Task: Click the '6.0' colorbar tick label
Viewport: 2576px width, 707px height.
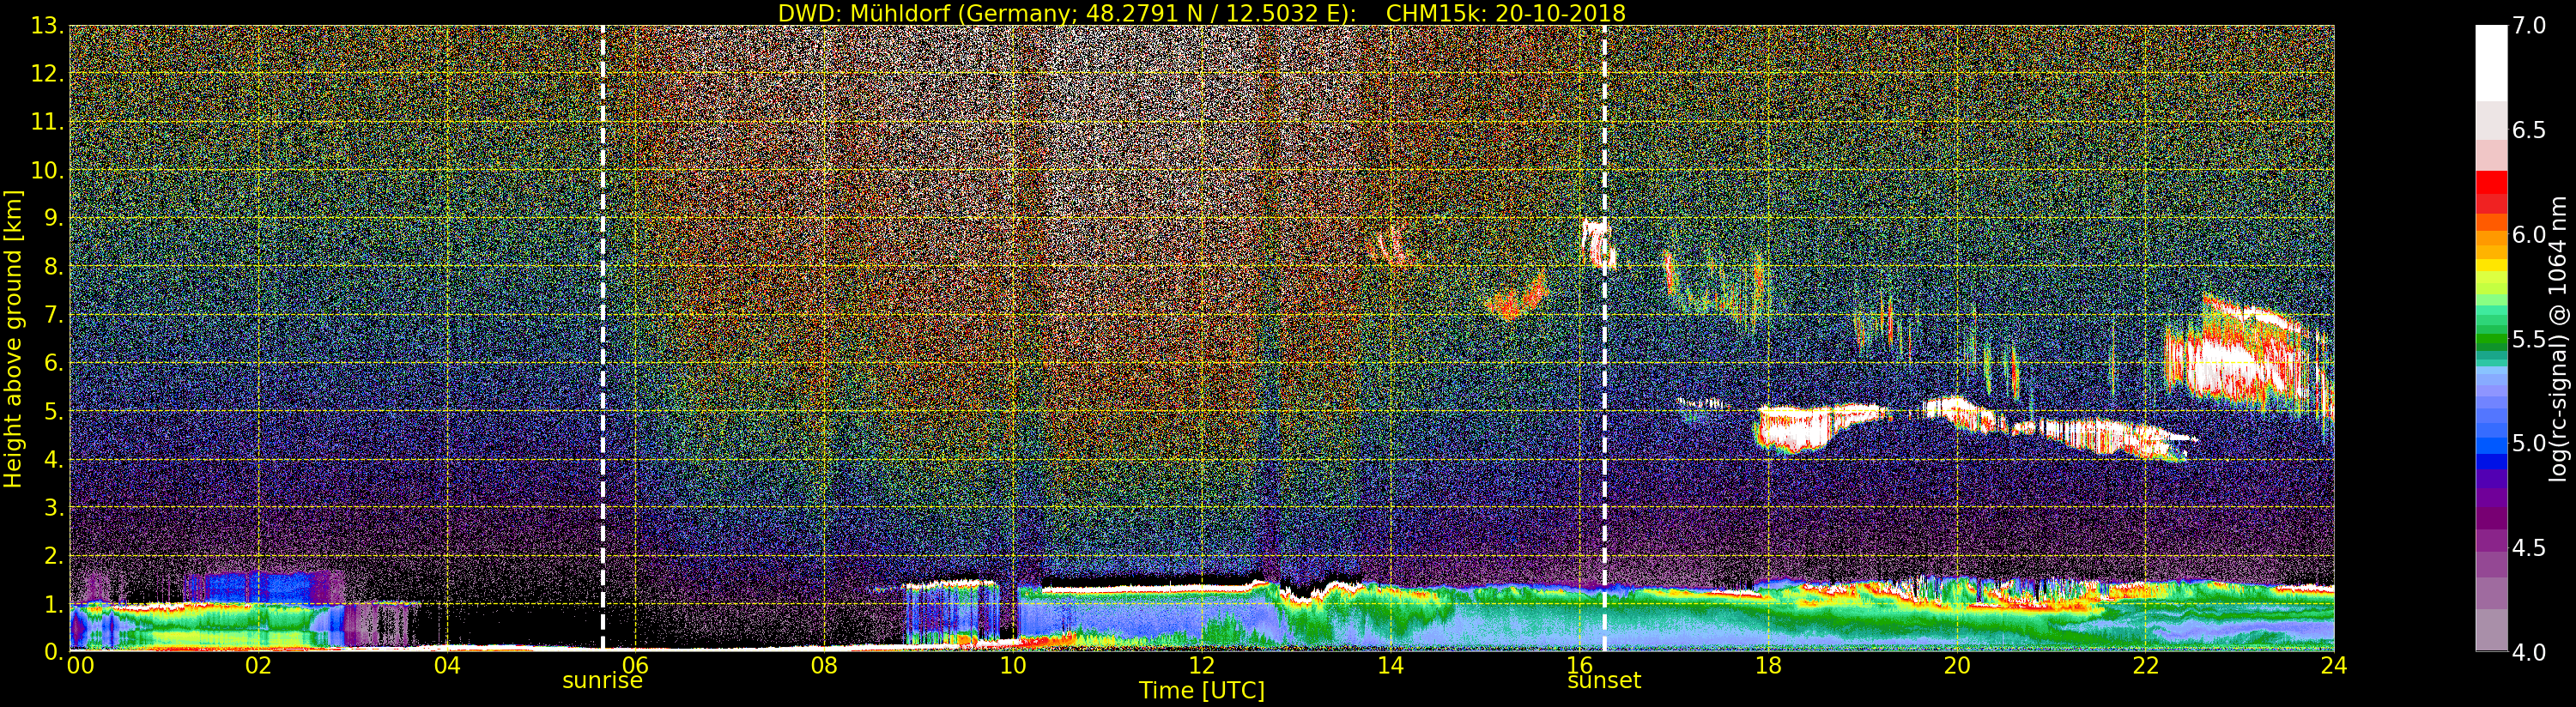Action: coord(2529,235)
